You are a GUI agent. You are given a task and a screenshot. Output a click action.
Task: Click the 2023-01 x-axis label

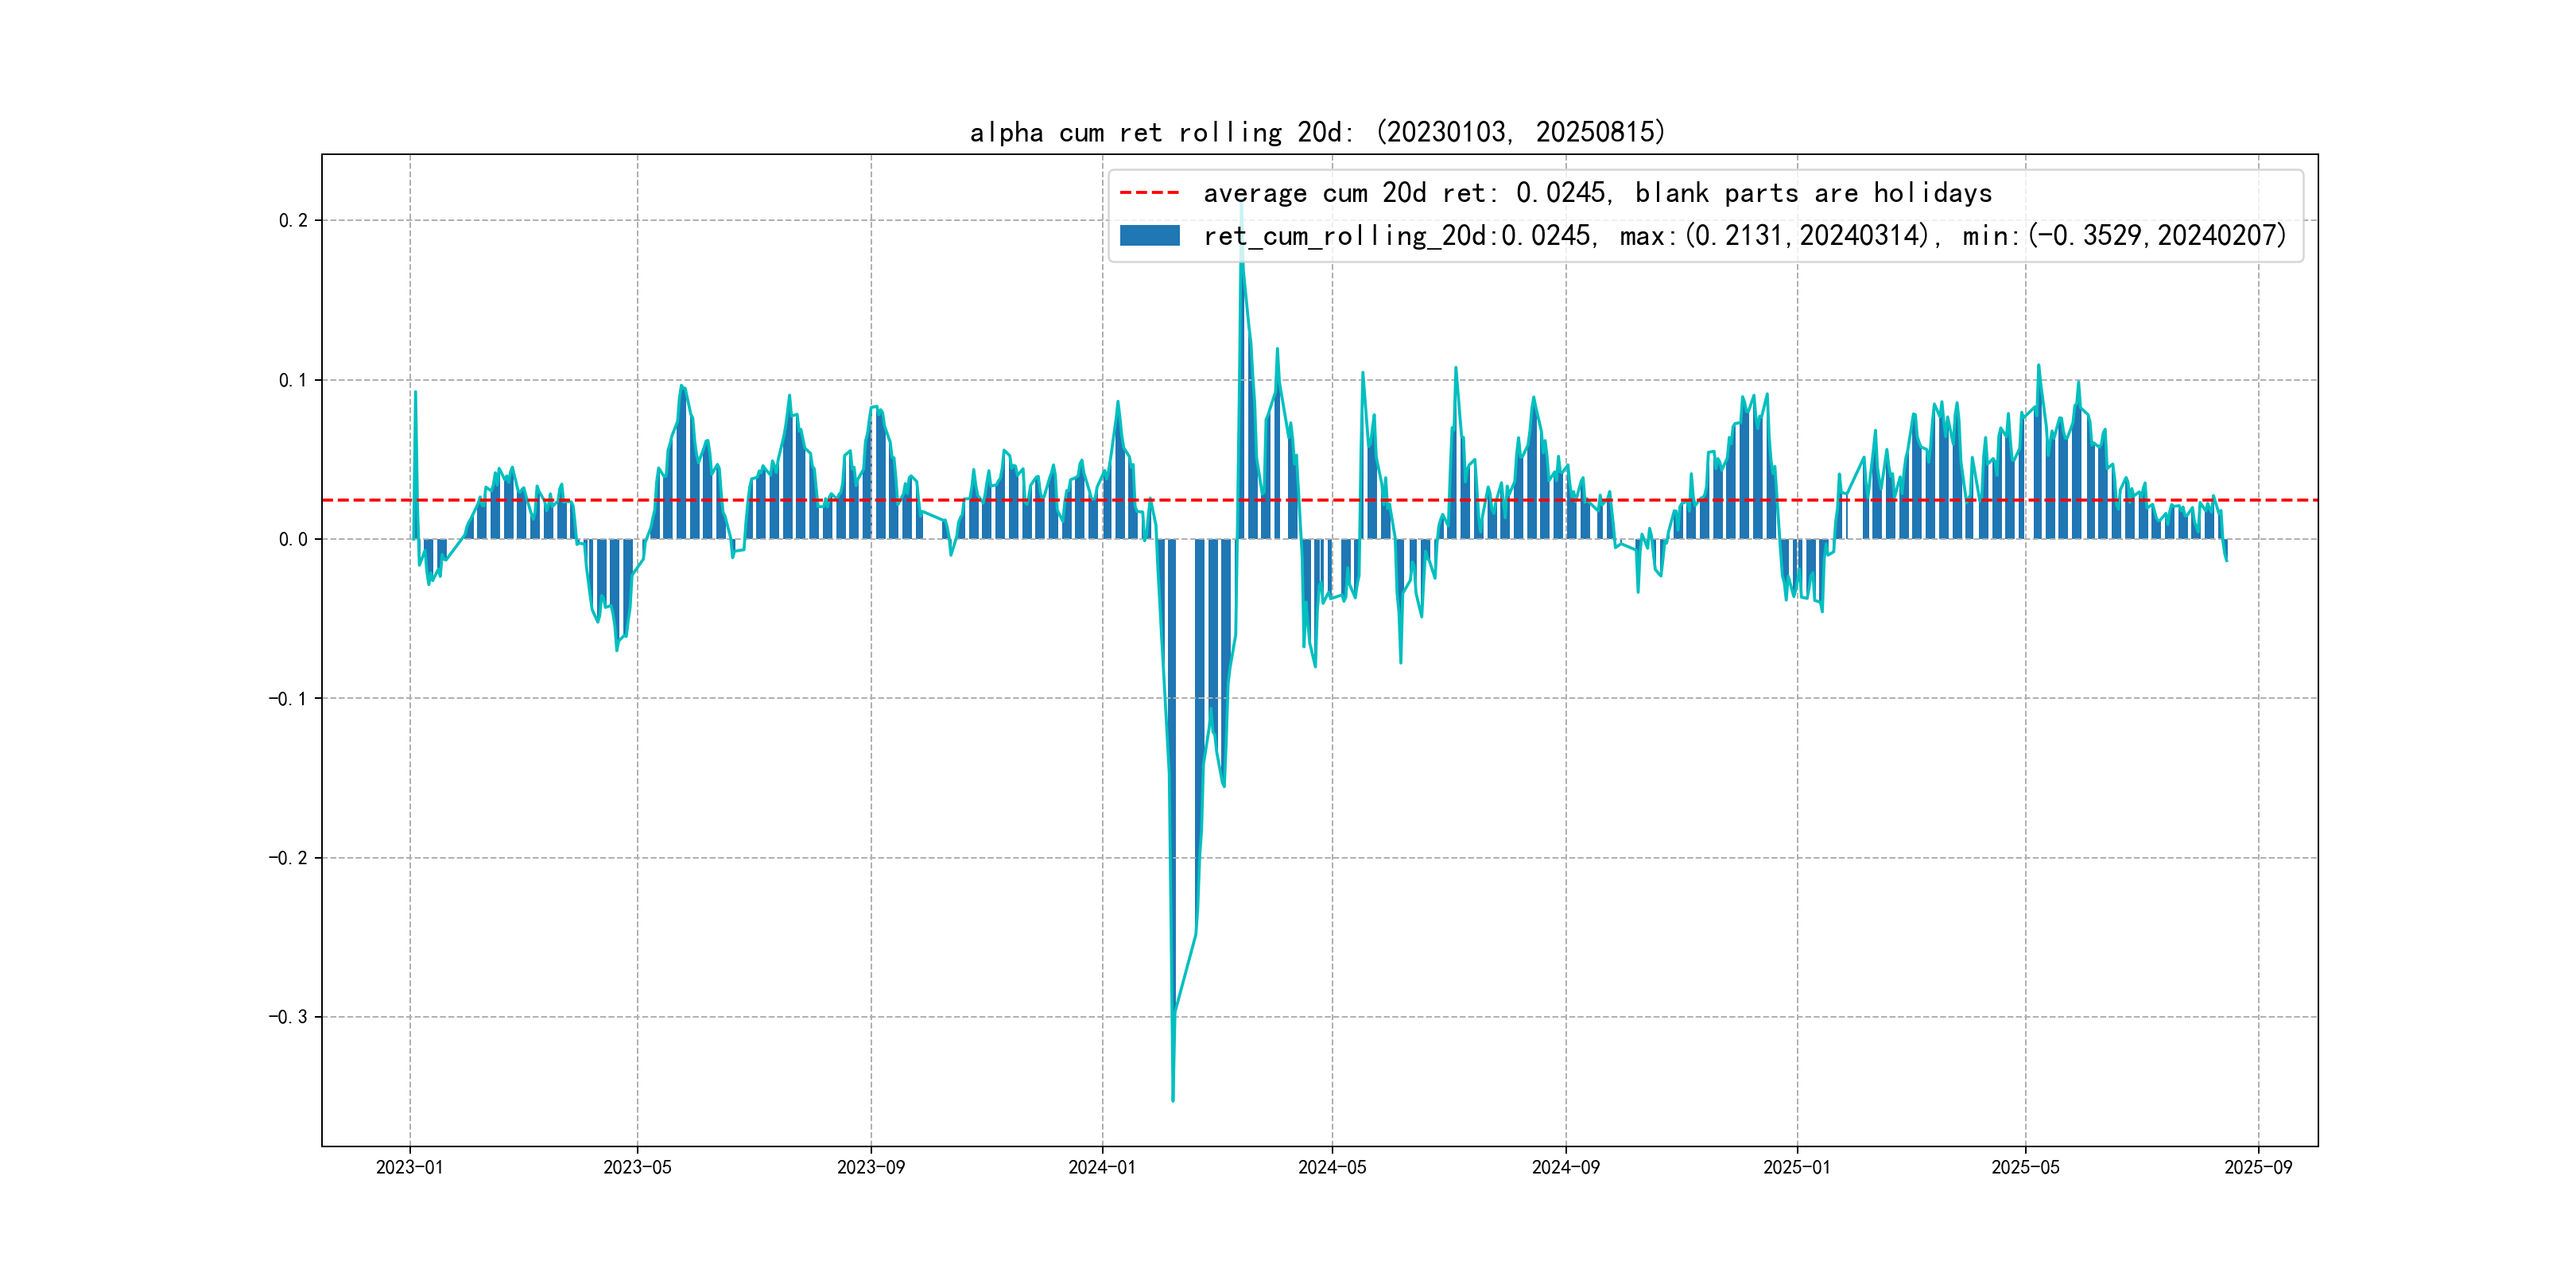click(x=409, y=1167)
